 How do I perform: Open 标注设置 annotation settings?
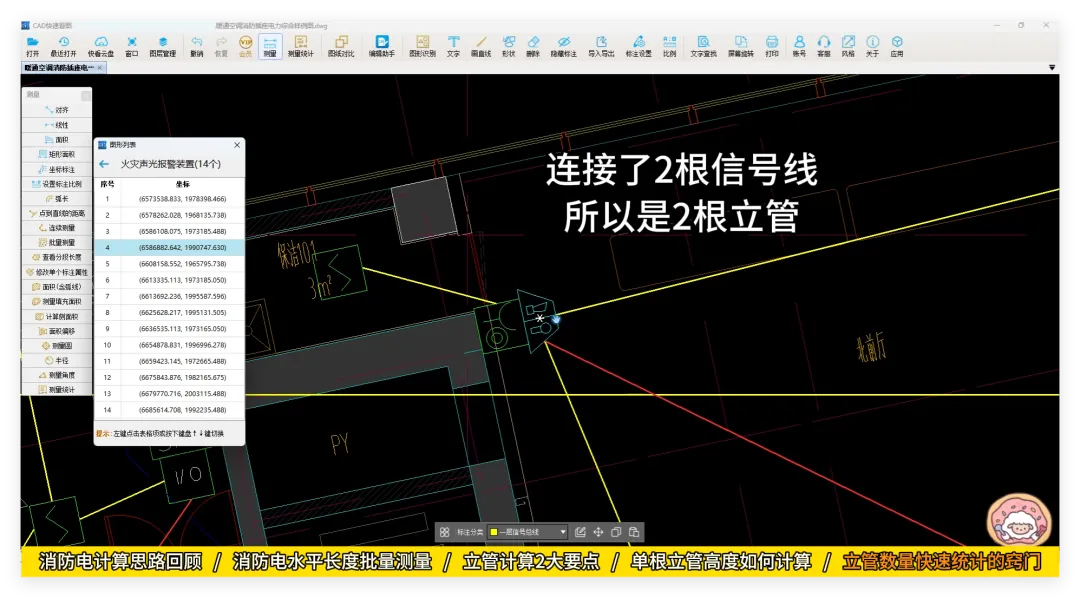point(638,46)
